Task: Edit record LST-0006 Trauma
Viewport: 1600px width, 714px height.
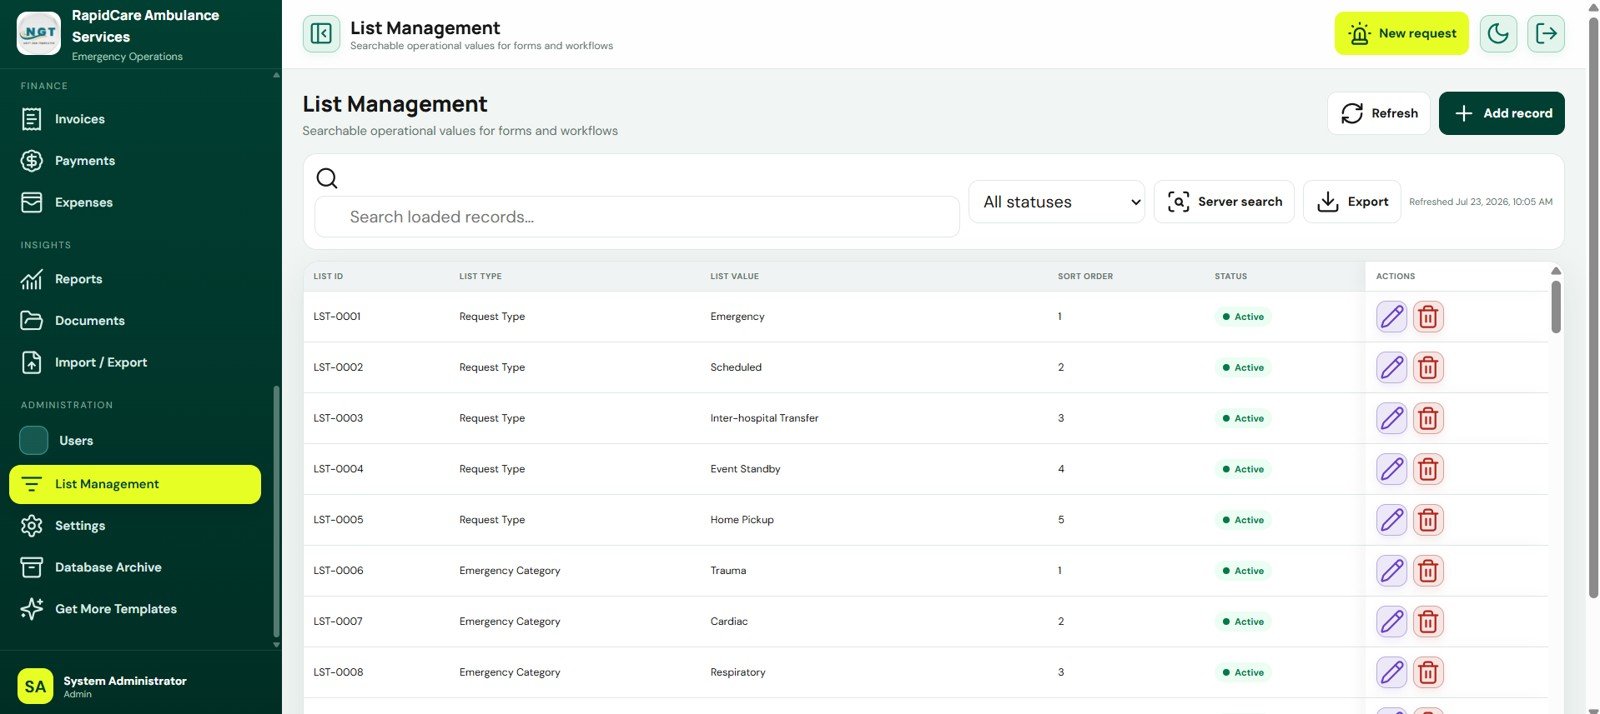Action: (x=1392, y=571)
